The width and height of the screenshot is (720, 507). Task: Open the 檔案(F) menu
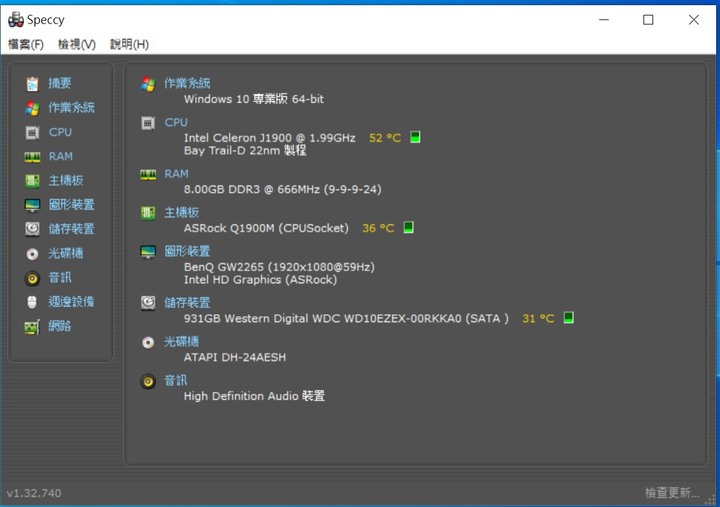[26, 45]
